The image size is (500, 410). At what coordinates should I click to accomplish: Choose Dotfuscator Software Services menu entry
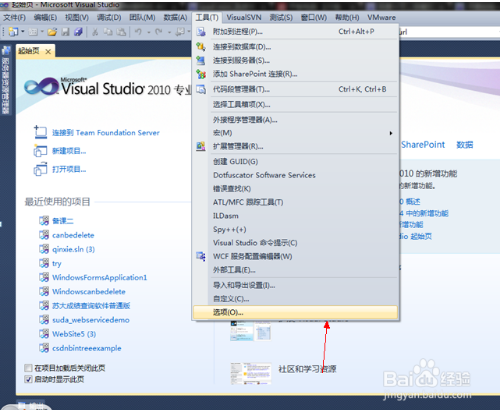point(295,175)
